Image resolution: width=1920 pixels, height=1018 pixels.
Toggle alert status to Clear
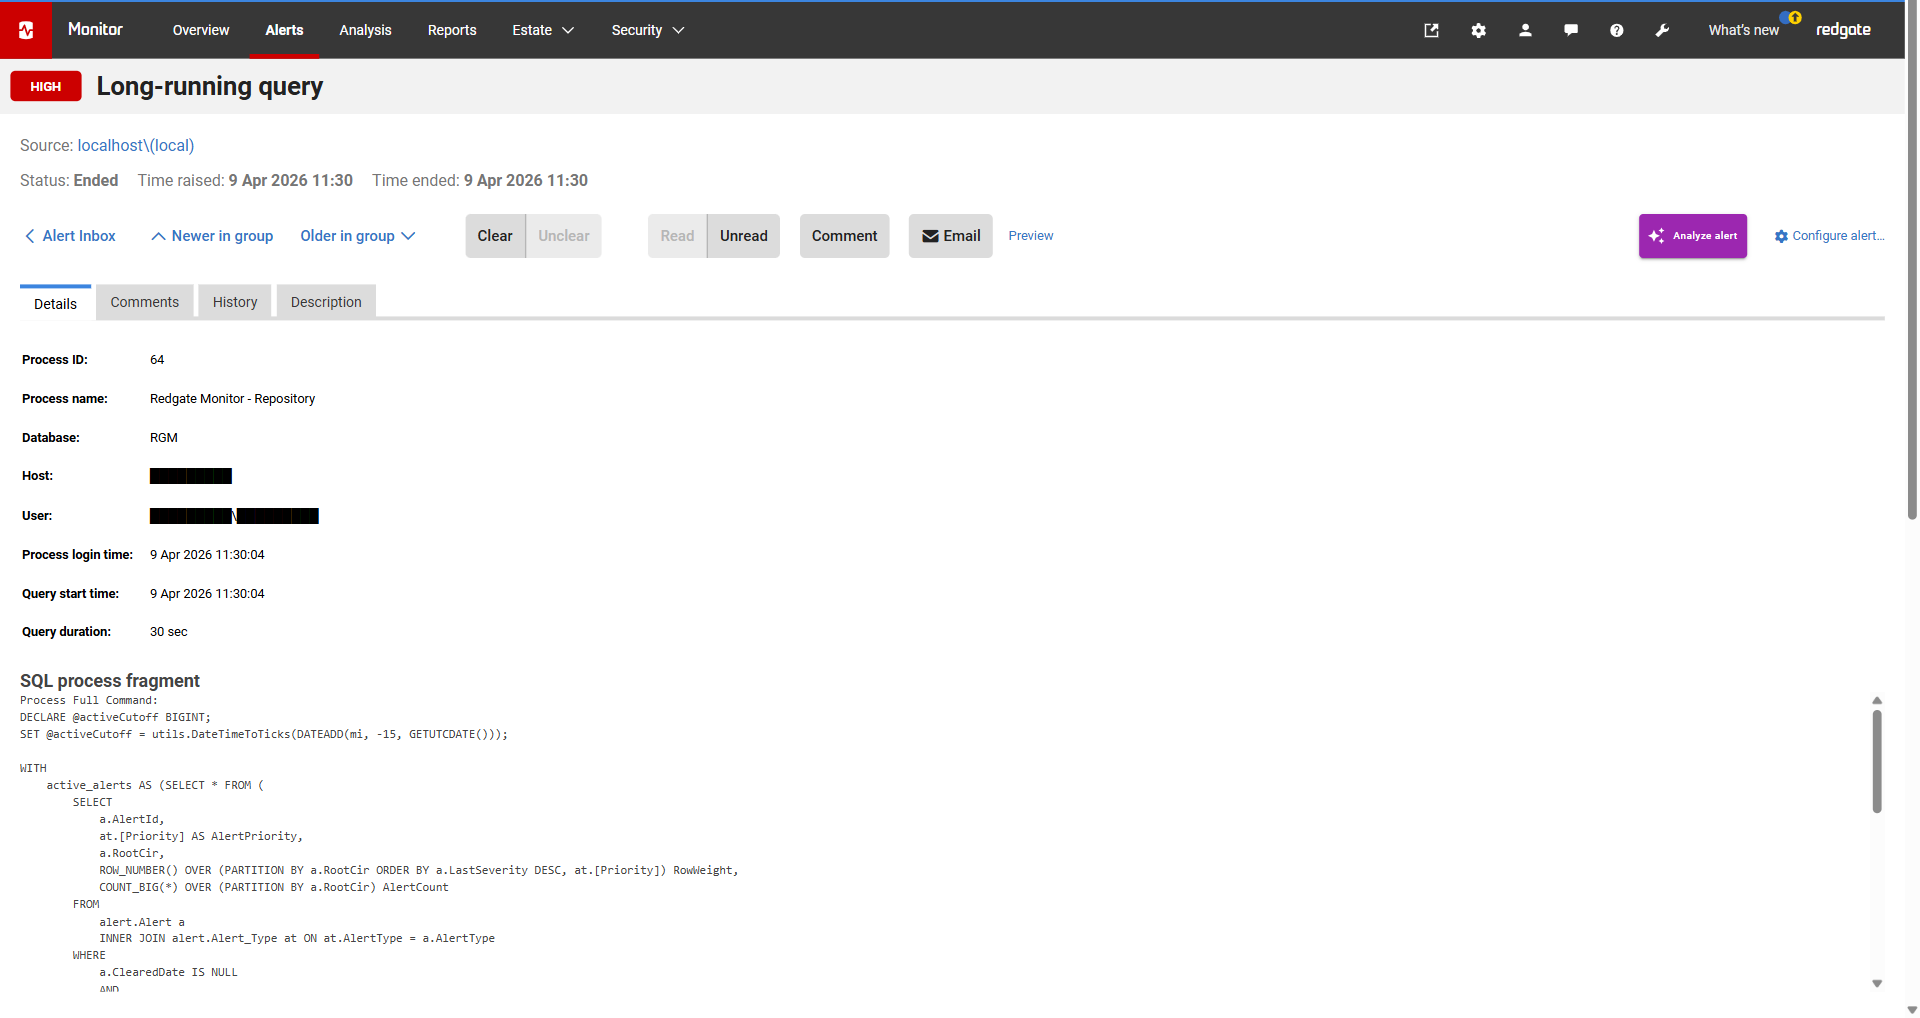point(495,236)
